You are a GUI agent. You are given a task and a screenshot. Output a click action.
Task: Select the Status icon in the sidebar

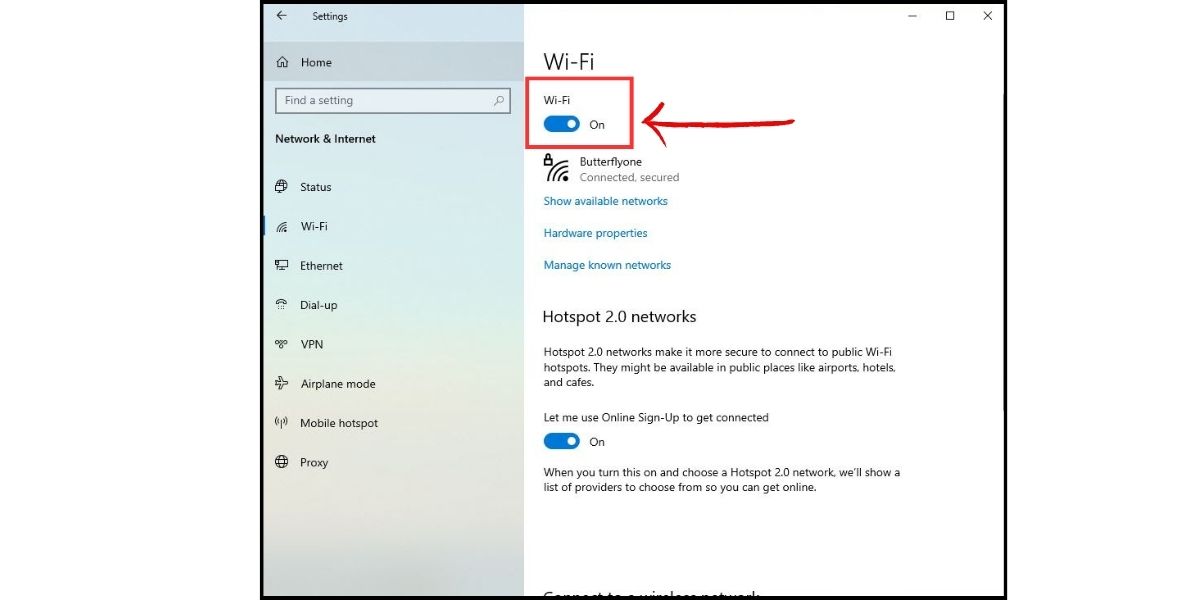[x=281, y=187]
